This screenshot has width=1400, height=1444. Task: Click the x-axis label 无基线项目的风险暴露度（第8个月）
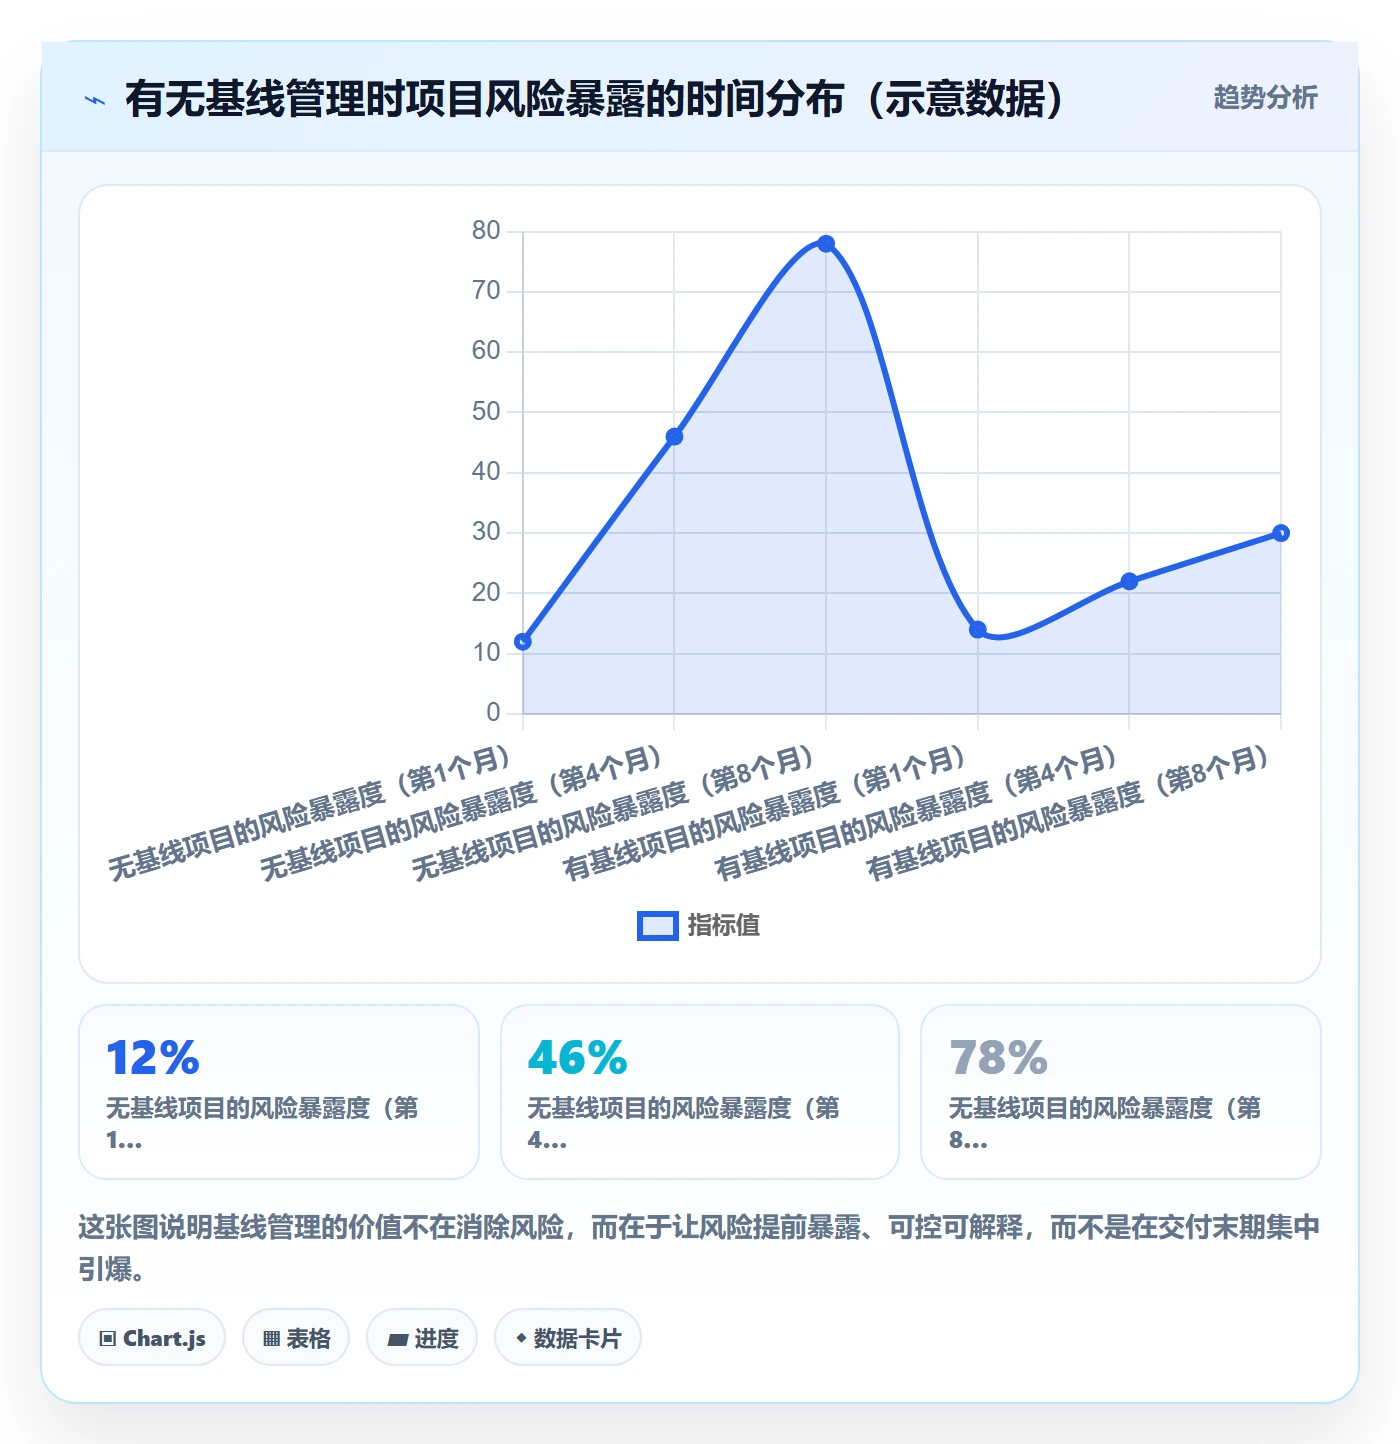[614, 813]
